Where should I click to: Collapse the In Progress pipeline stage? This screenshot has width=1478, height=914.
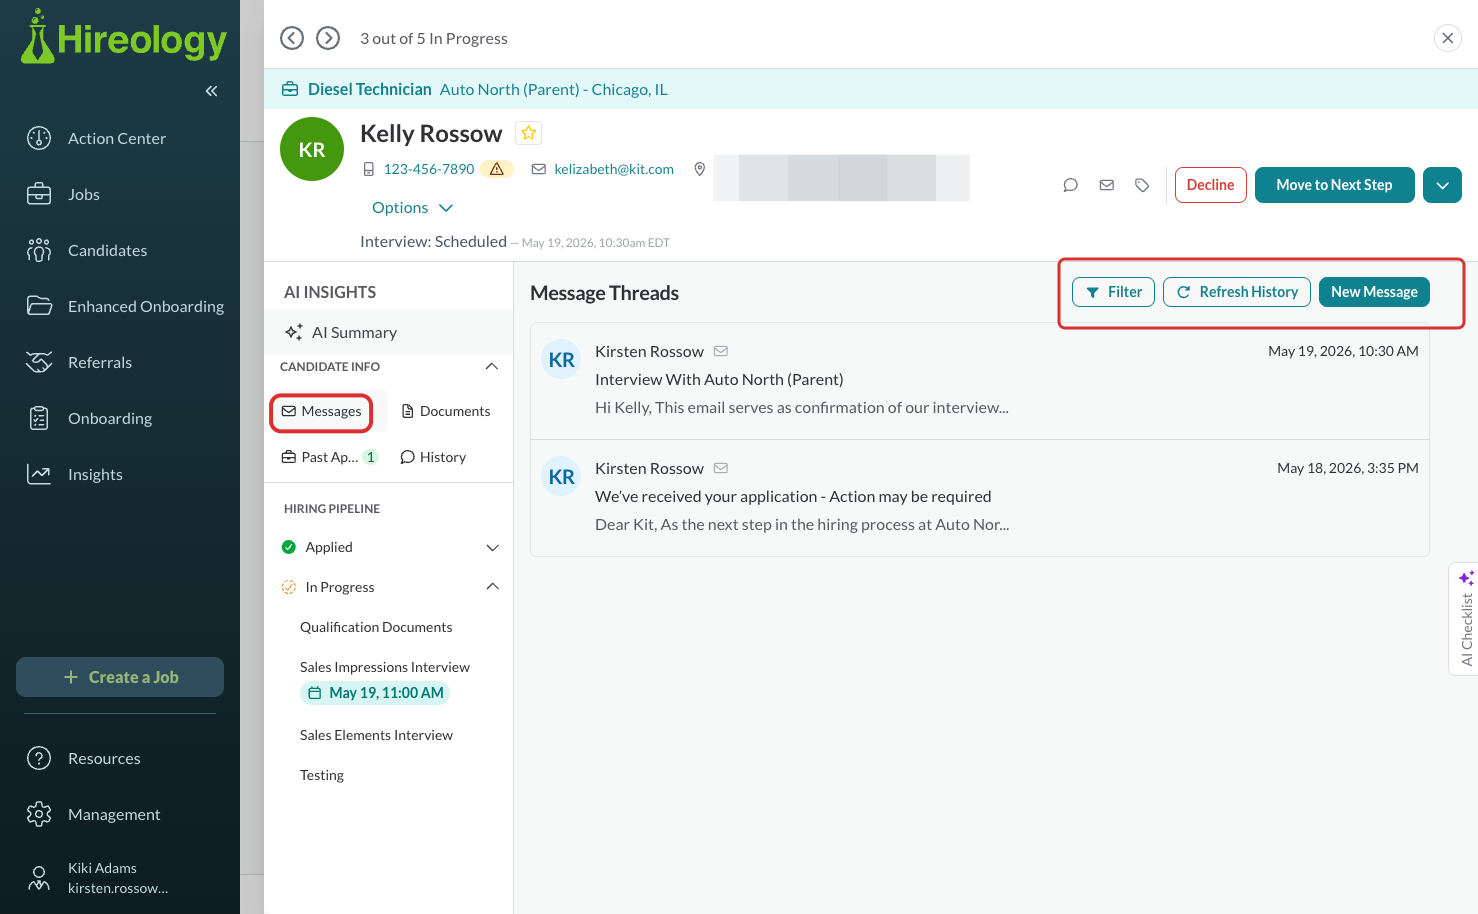[x=492, y=587]
